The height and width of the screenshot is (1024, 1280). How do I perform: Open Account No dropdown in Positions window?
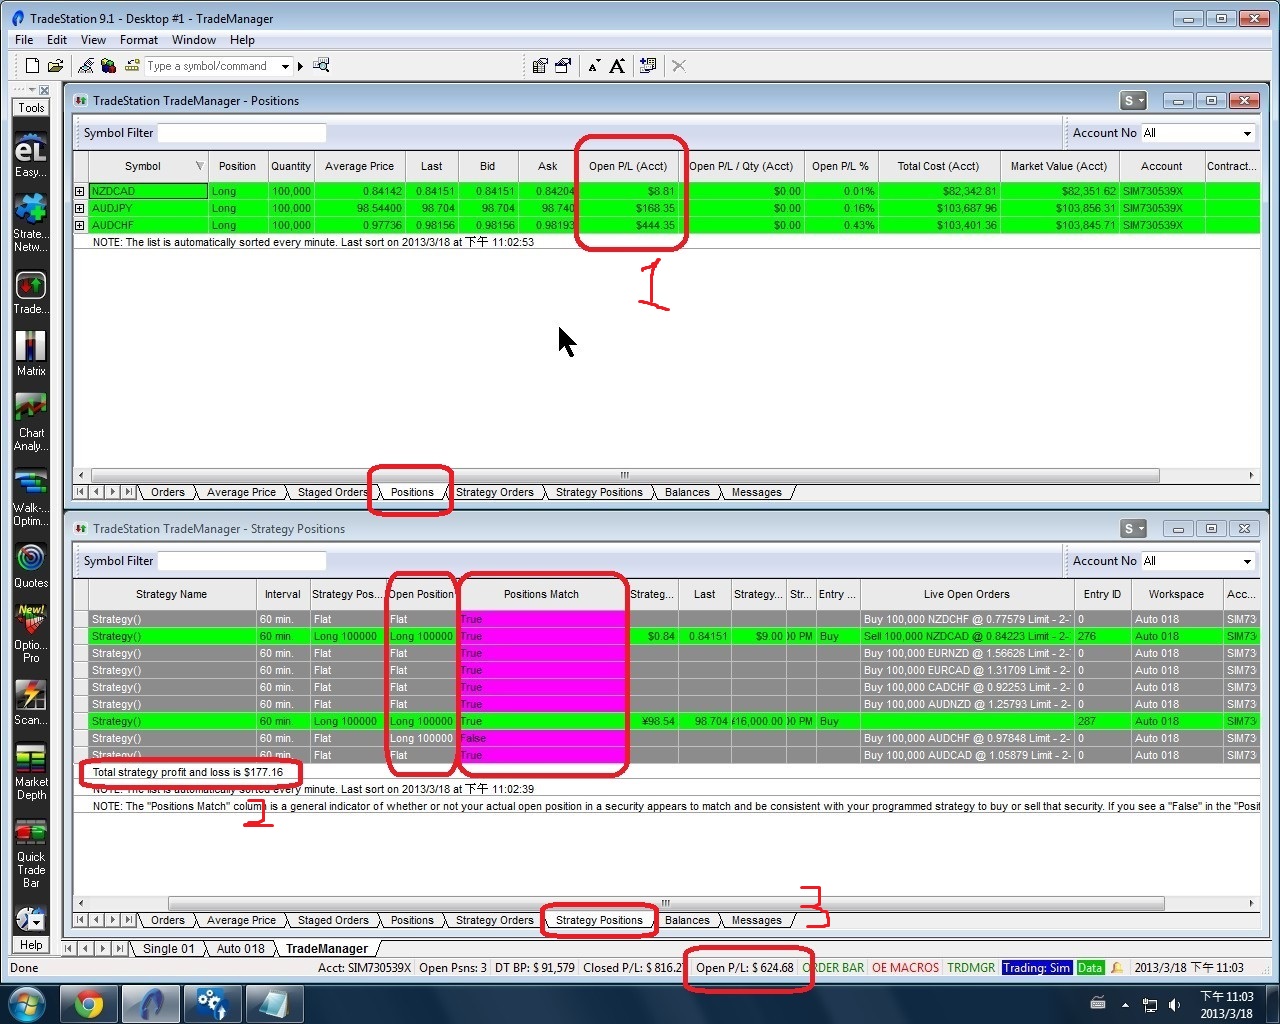pos(1247,133)
